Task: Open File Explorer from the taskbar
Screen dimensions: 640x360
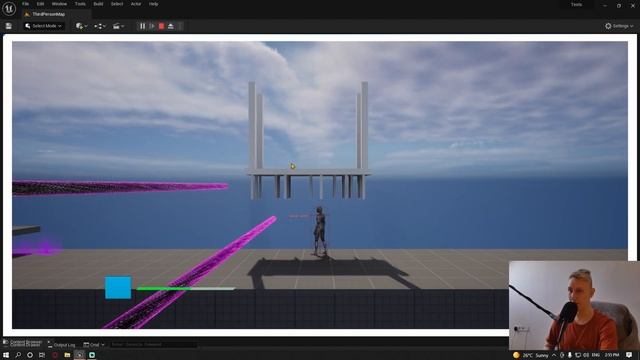Action: pos(67,355)
